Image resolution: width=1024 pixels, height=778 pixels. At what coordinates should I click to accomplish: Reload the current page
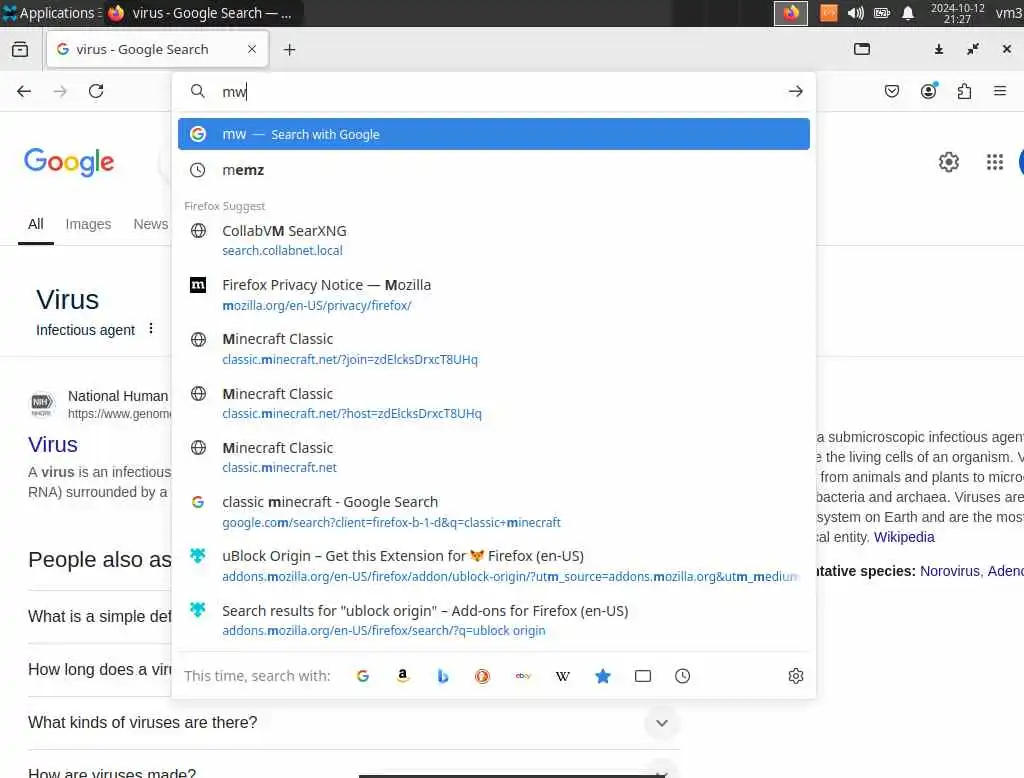click(96, 91)
